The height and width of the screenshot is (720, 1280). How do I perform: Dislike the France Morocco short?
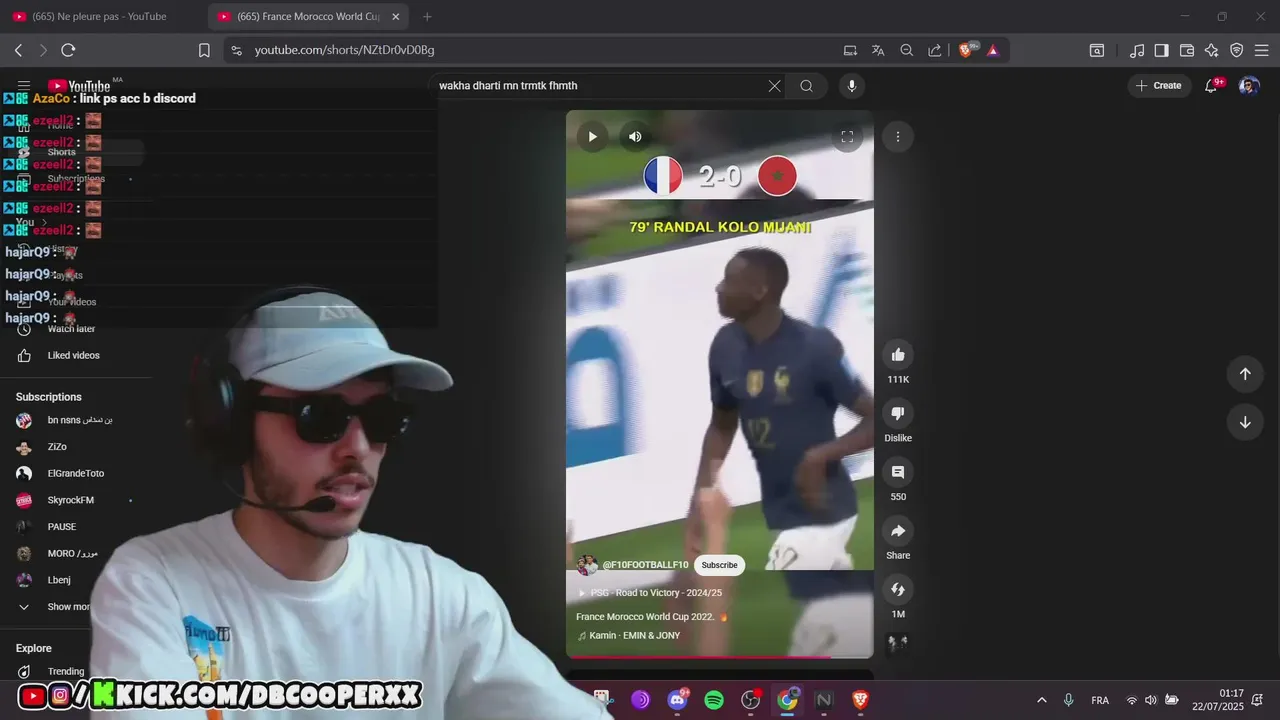click(898, 413)
